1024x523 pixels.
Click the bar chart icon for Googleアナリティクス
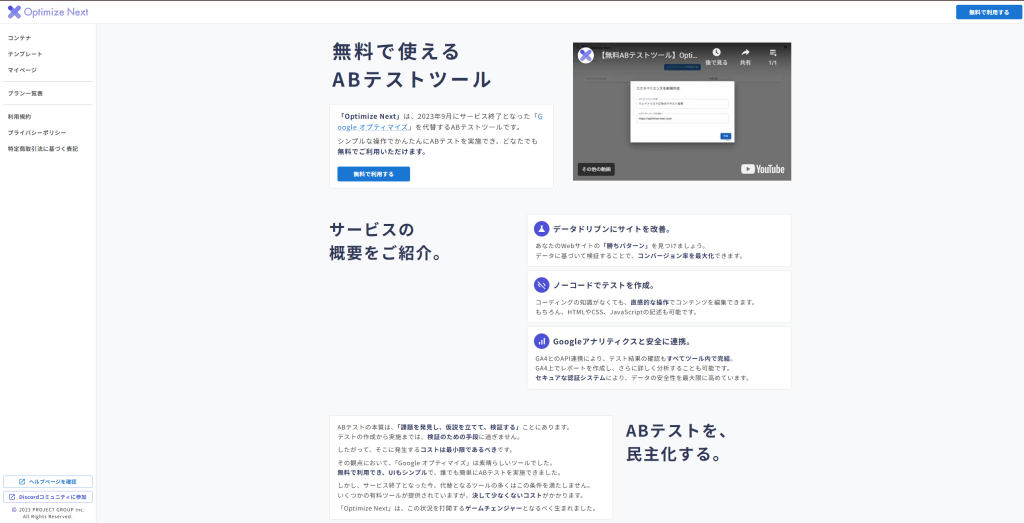point(541,341)
